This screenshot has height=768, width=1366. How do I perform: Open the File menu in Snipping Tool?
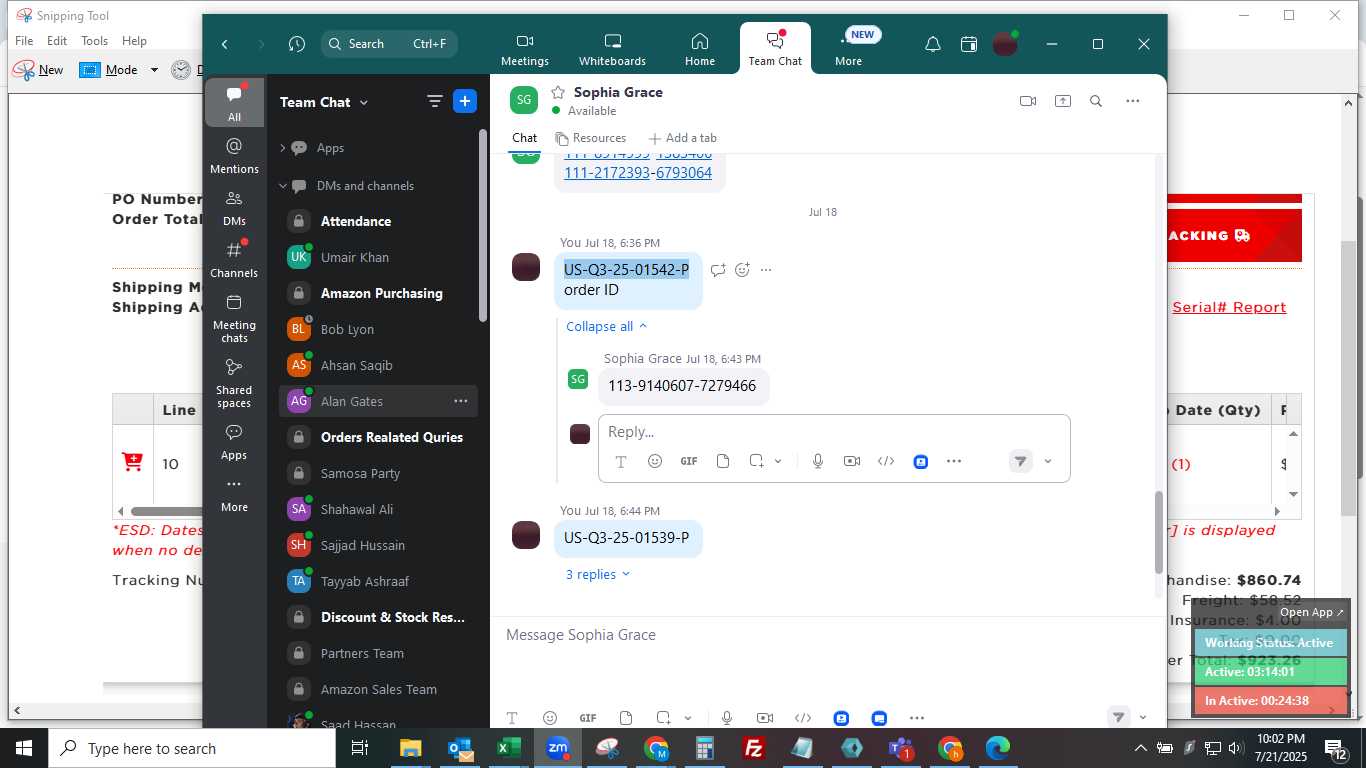24,41
